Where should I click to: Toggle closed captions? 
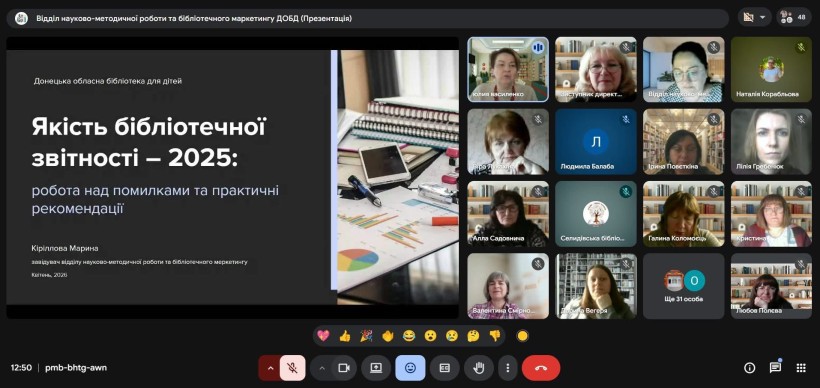coord(445,368)
